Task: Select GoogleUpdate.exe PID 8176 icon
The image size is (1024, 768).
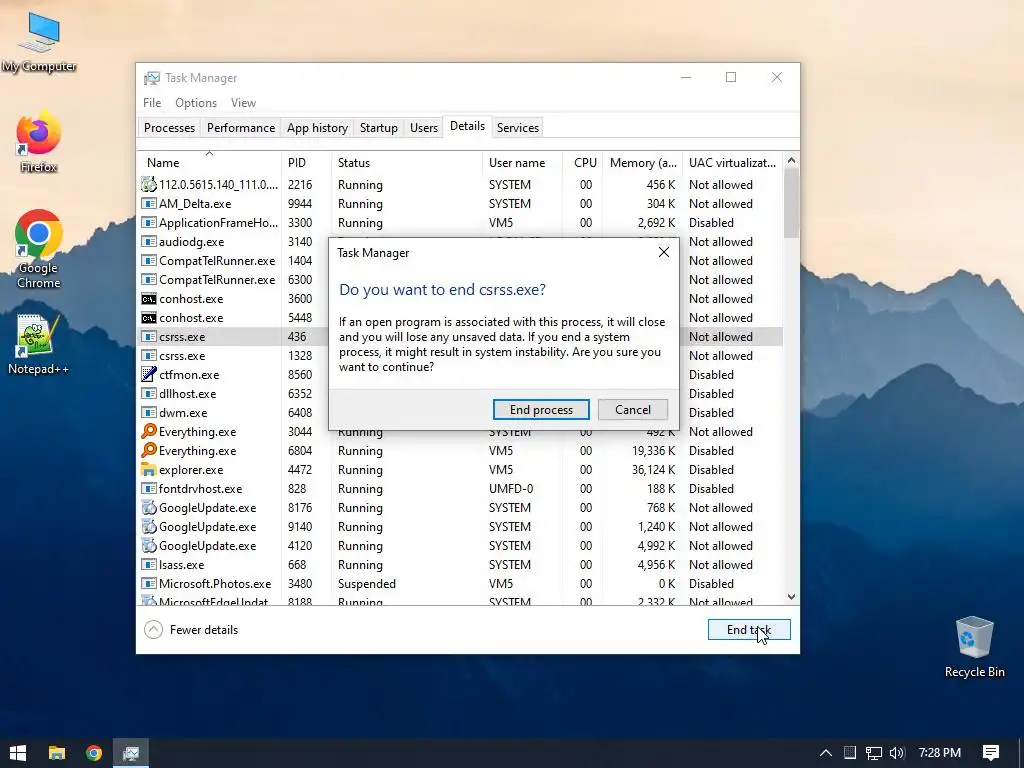Action: tap(149, 507)
